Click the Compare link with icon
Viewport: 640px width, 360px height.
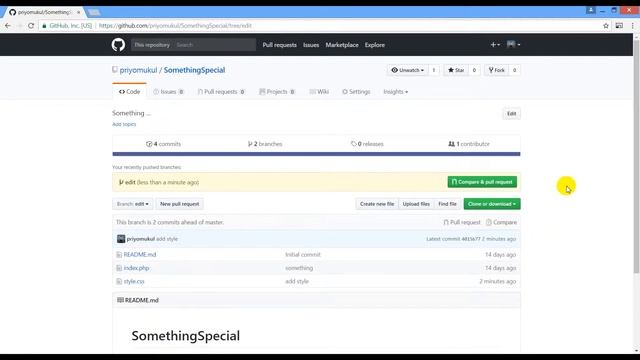(x=501, y=222)
